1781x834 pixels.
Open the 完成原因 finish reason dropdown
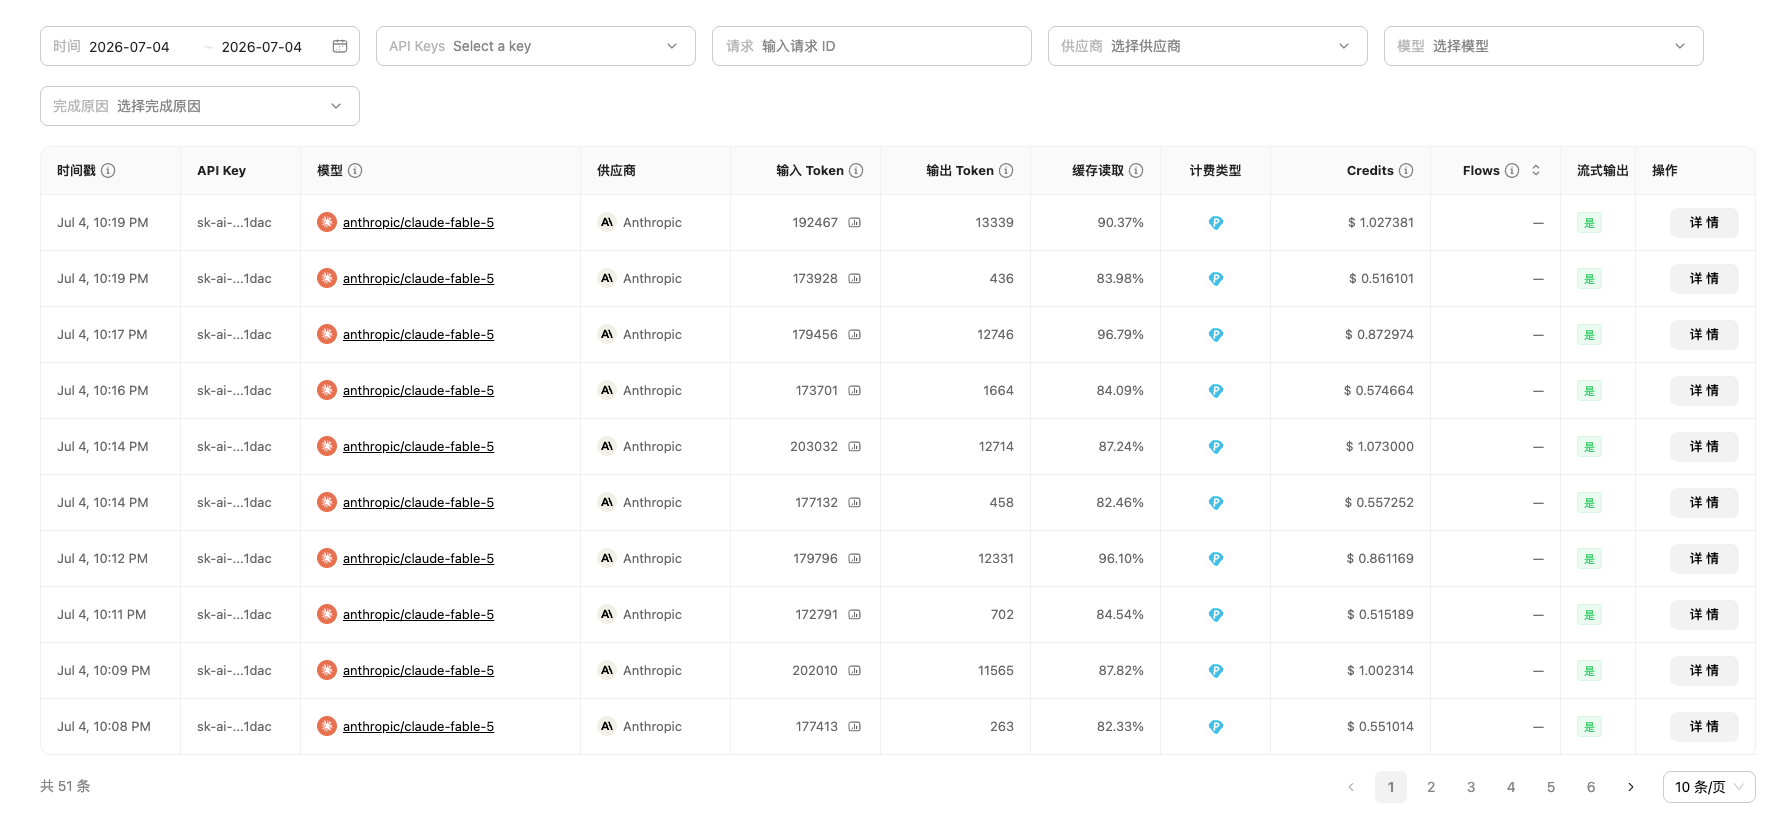coord(200,106)
